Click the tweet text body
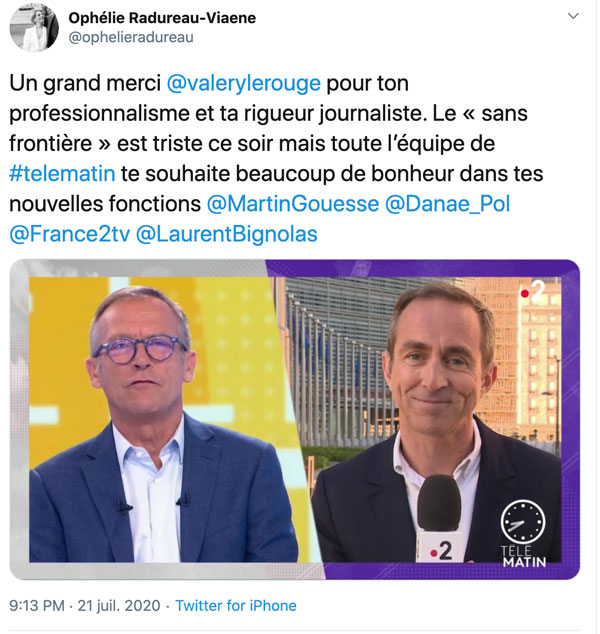600x634 pixels. point(277,159)
